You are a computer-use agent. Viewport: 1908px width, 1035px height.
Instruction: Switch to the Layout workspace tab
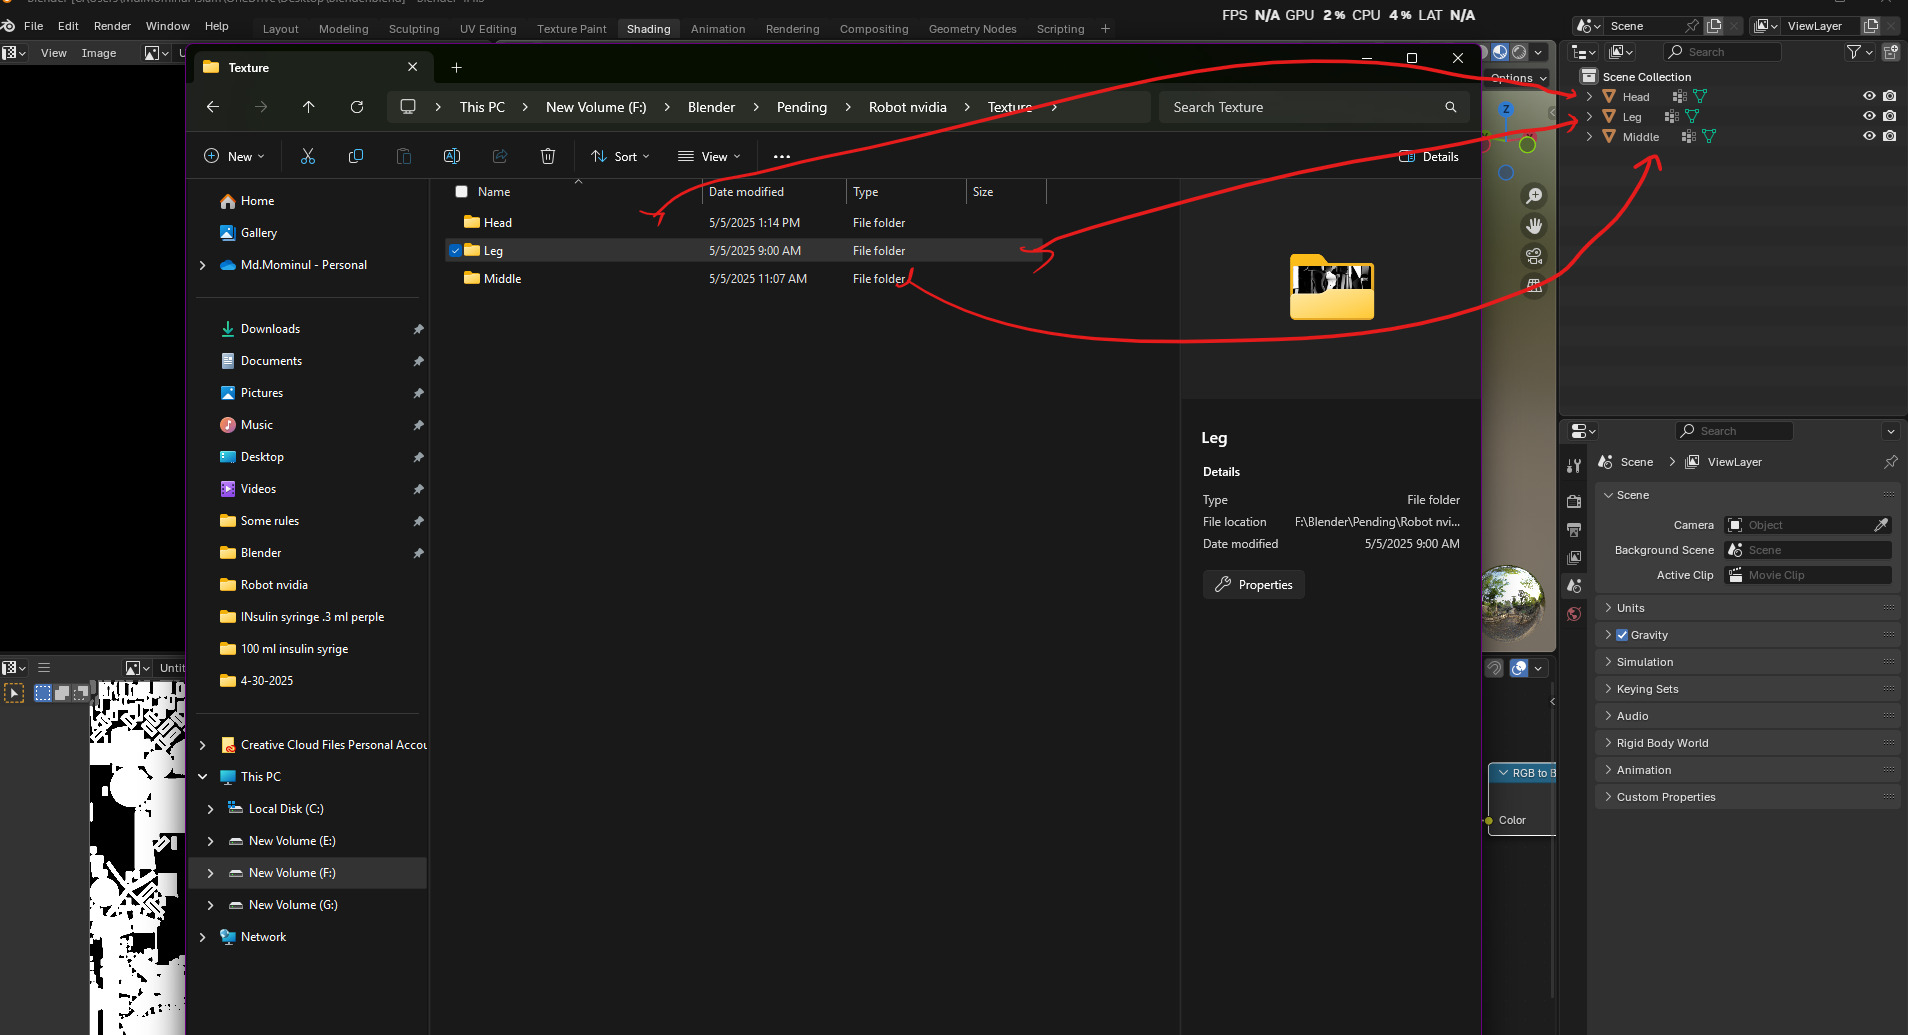pyautogui.click(x=280, y=29)
